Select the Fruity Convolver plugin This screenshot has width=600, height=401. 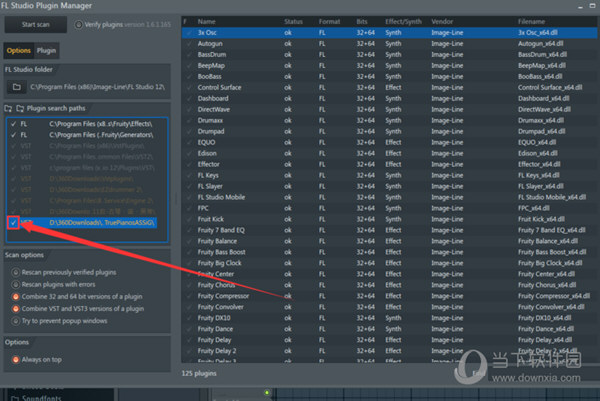coord(389,307)
